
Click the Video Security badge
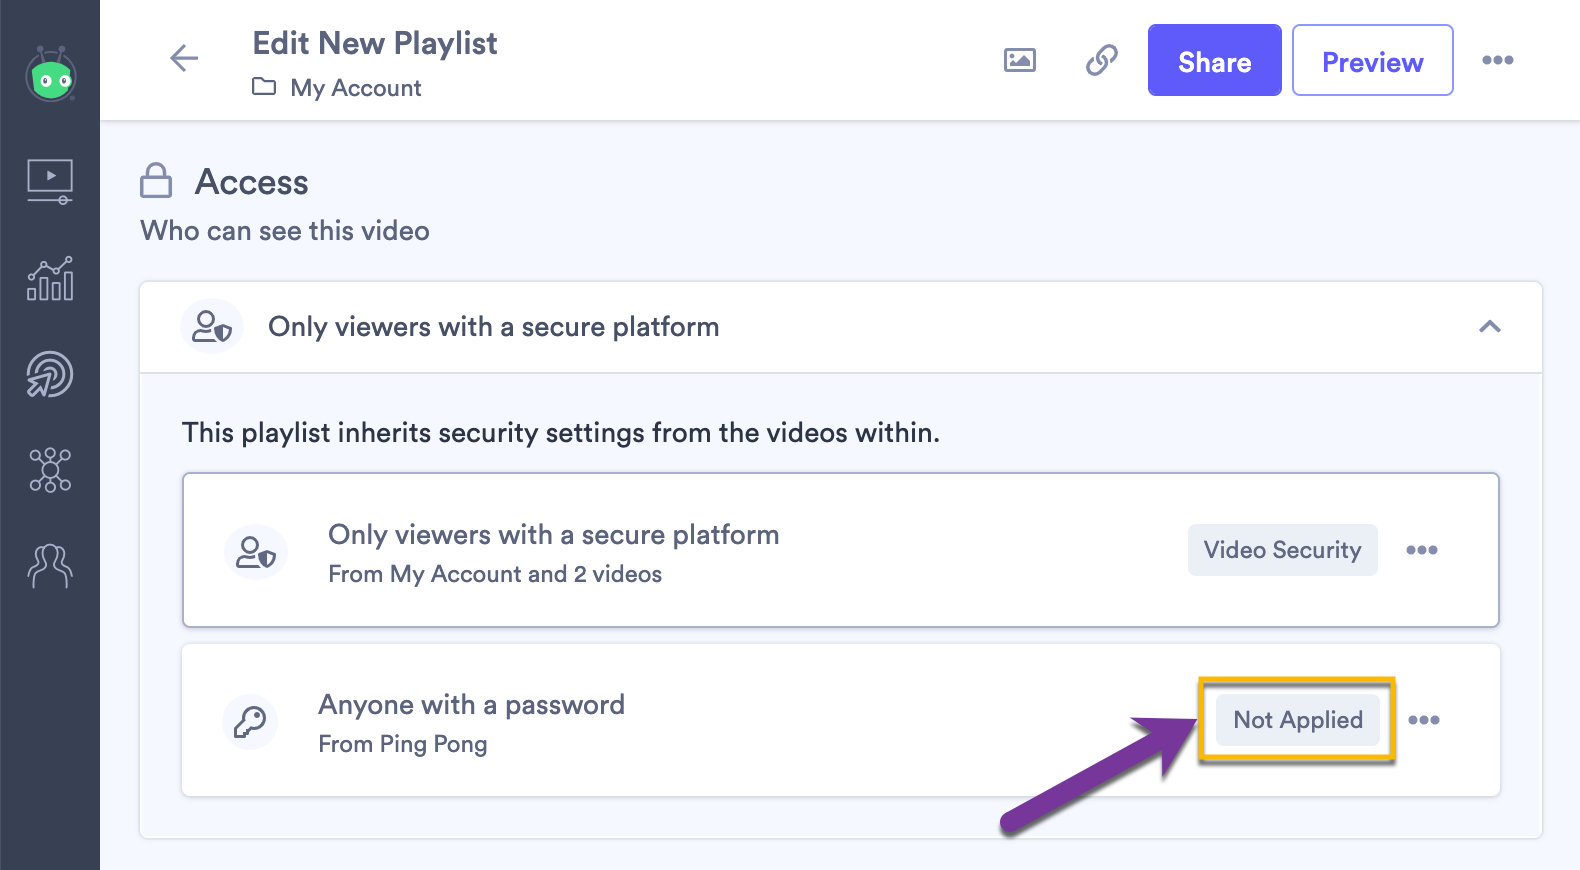1283,550
